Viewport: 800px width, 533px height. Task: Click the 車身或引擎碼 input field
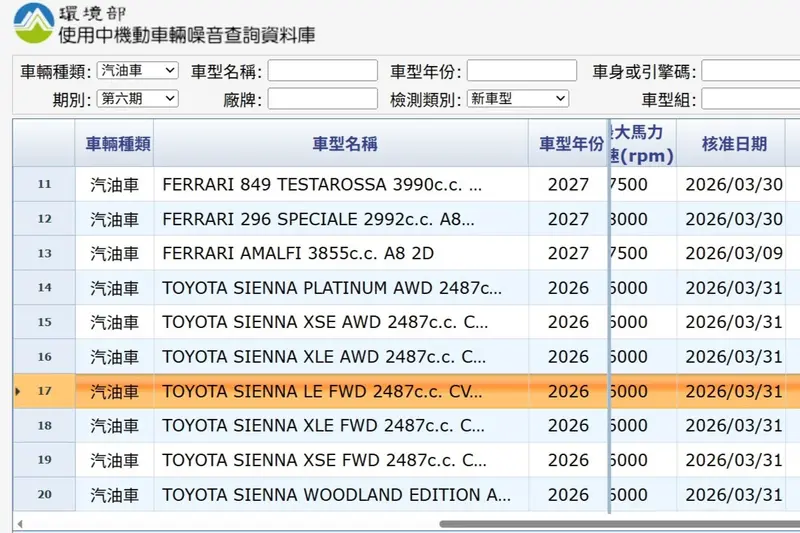tap(750, 71)
